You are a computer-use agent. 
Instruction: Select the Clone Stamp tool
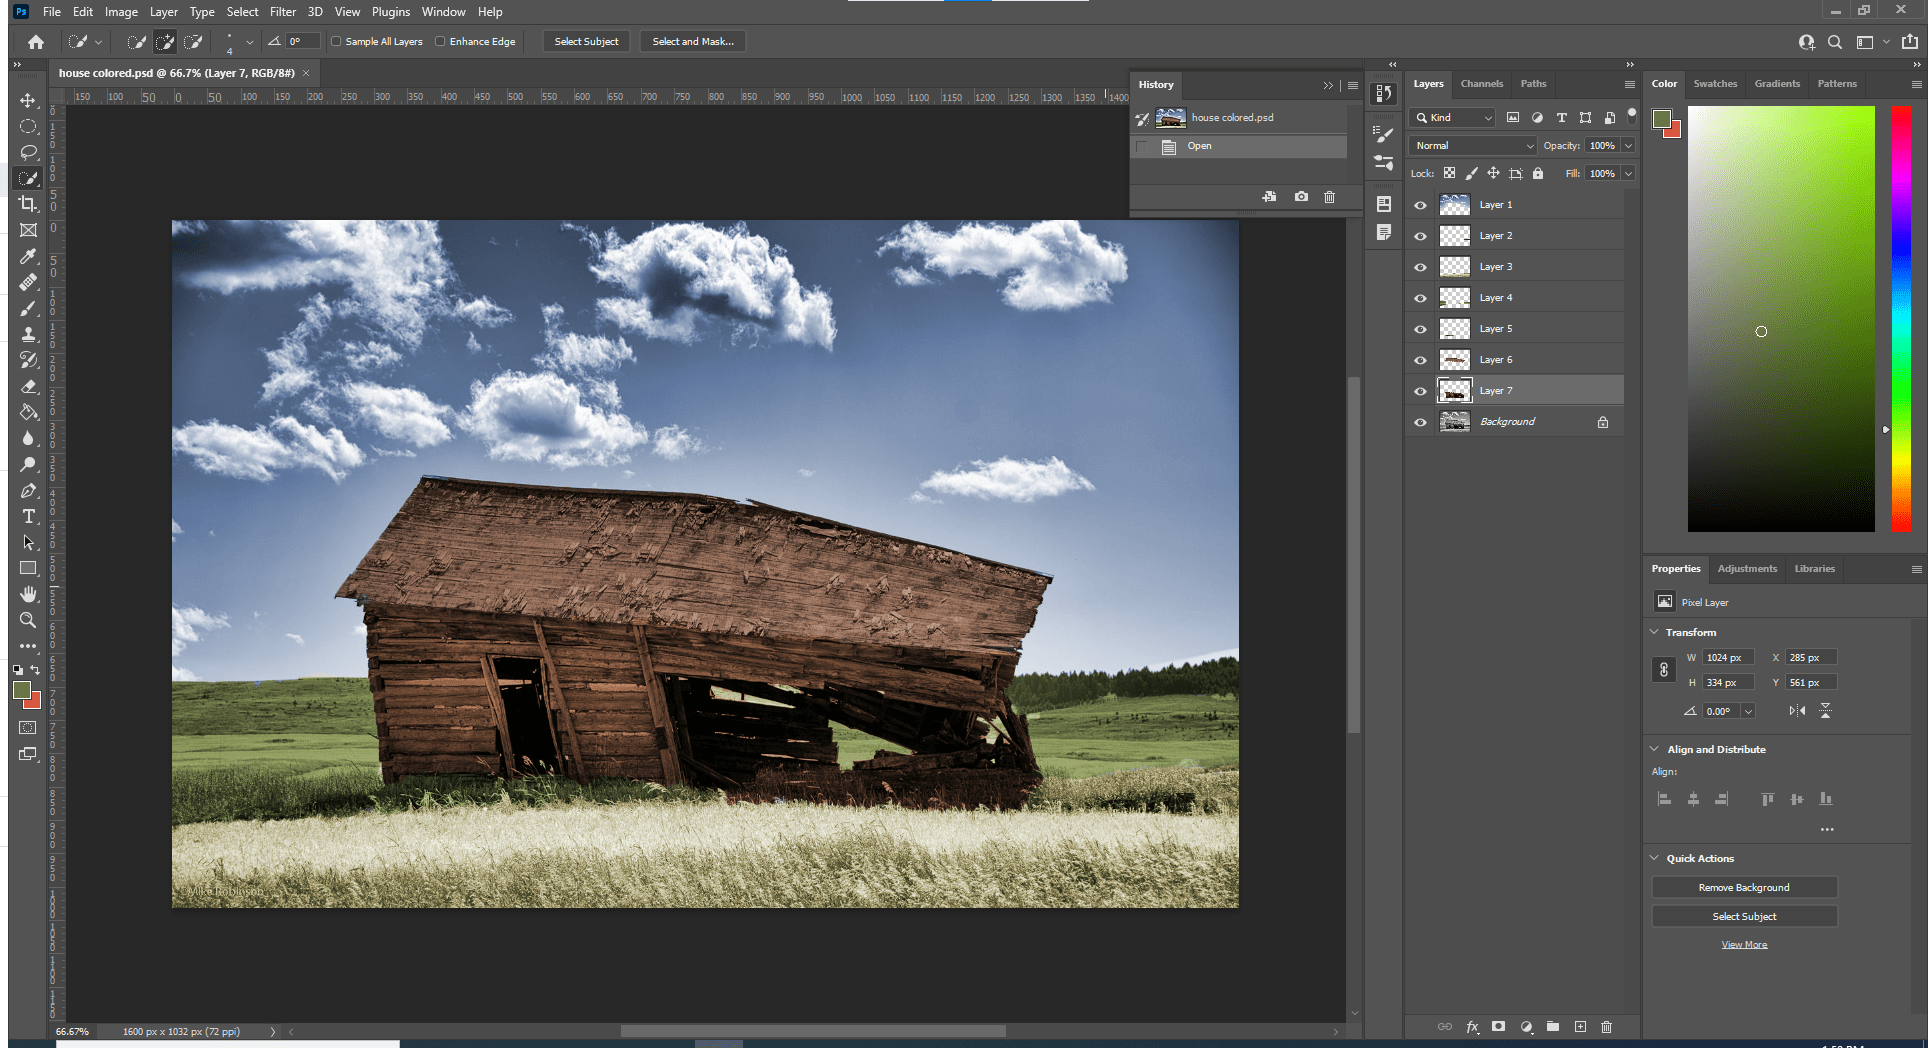coord(28,334)
